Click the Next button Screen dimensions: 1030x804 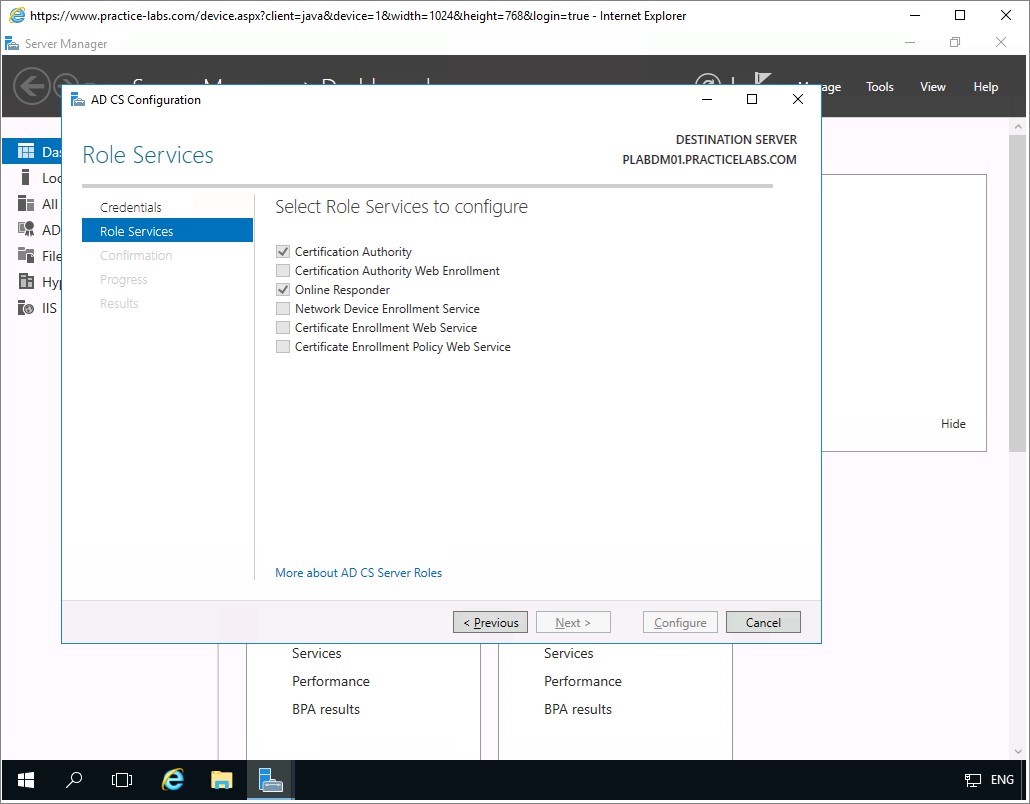point(573,622)
